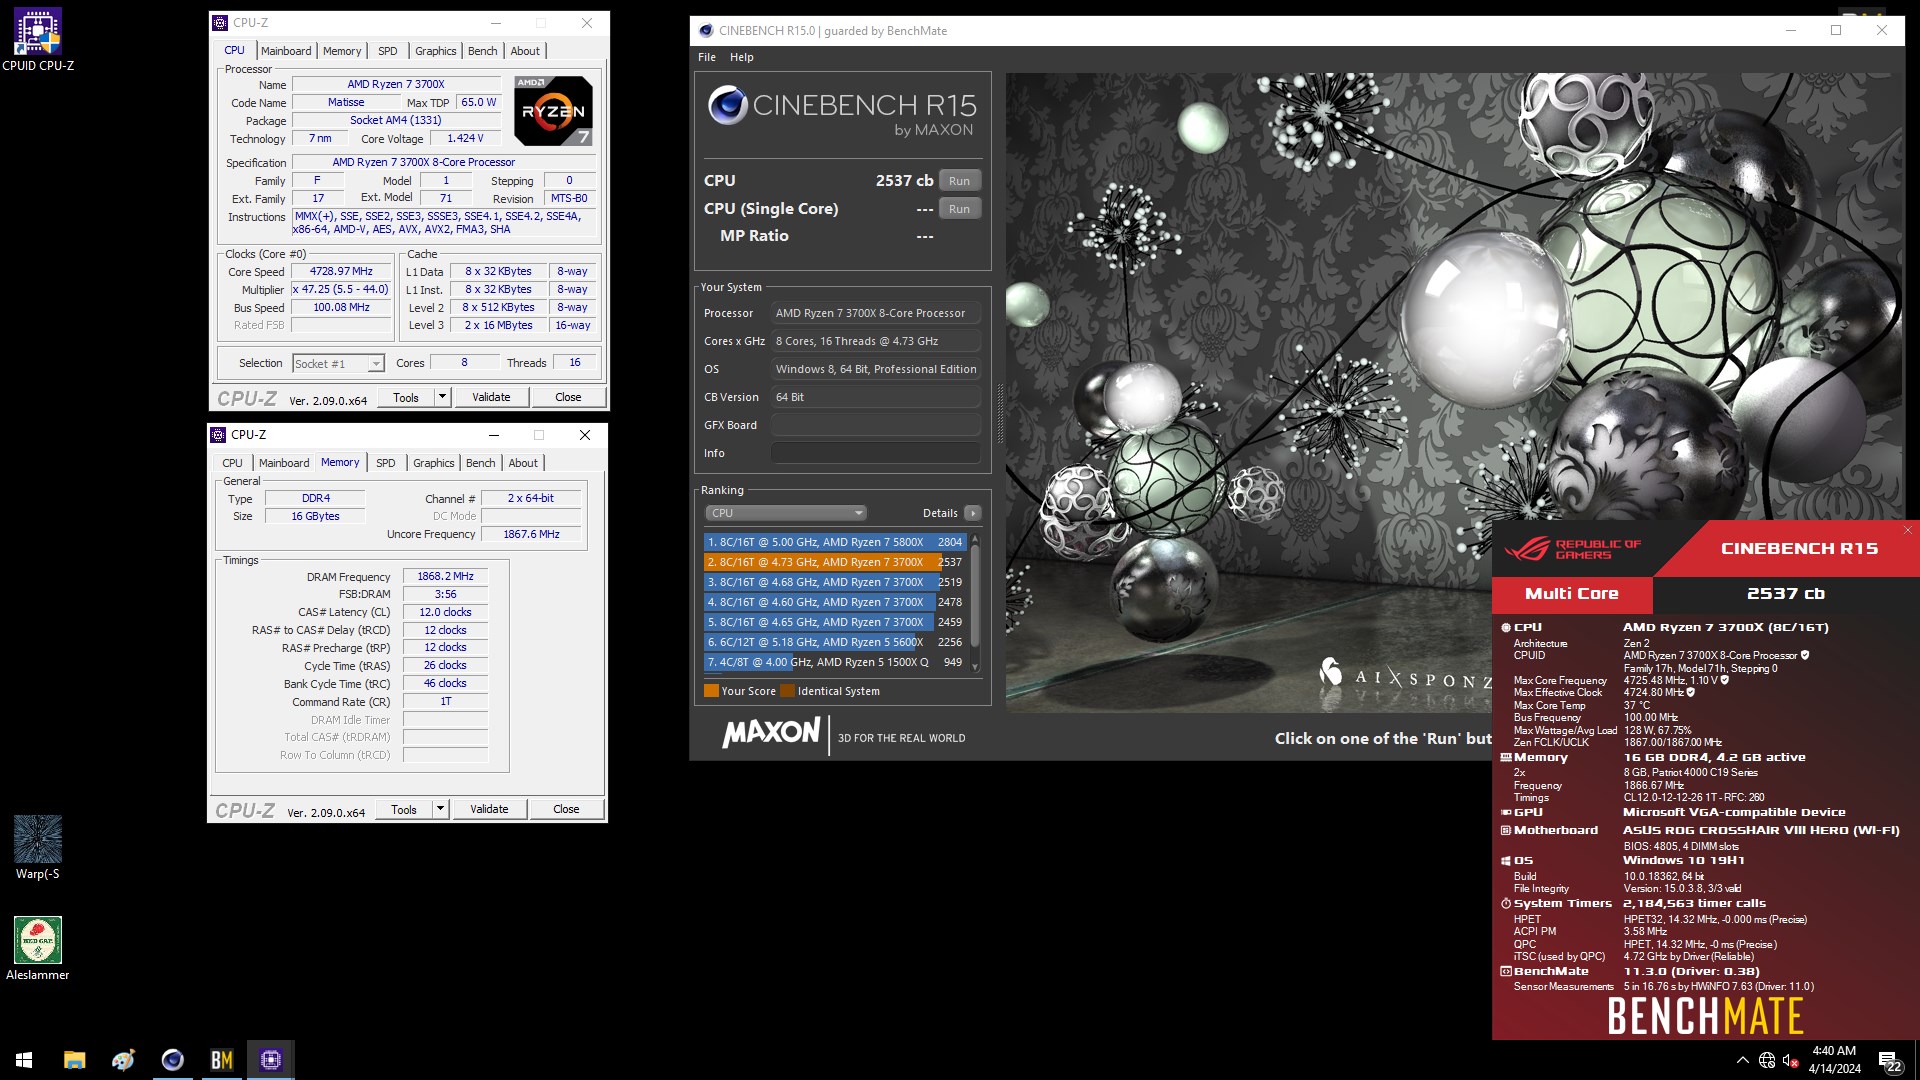The image size is (1920, 1080).
Task: Open the Cinebench Help menu
Action: point(741,57)
